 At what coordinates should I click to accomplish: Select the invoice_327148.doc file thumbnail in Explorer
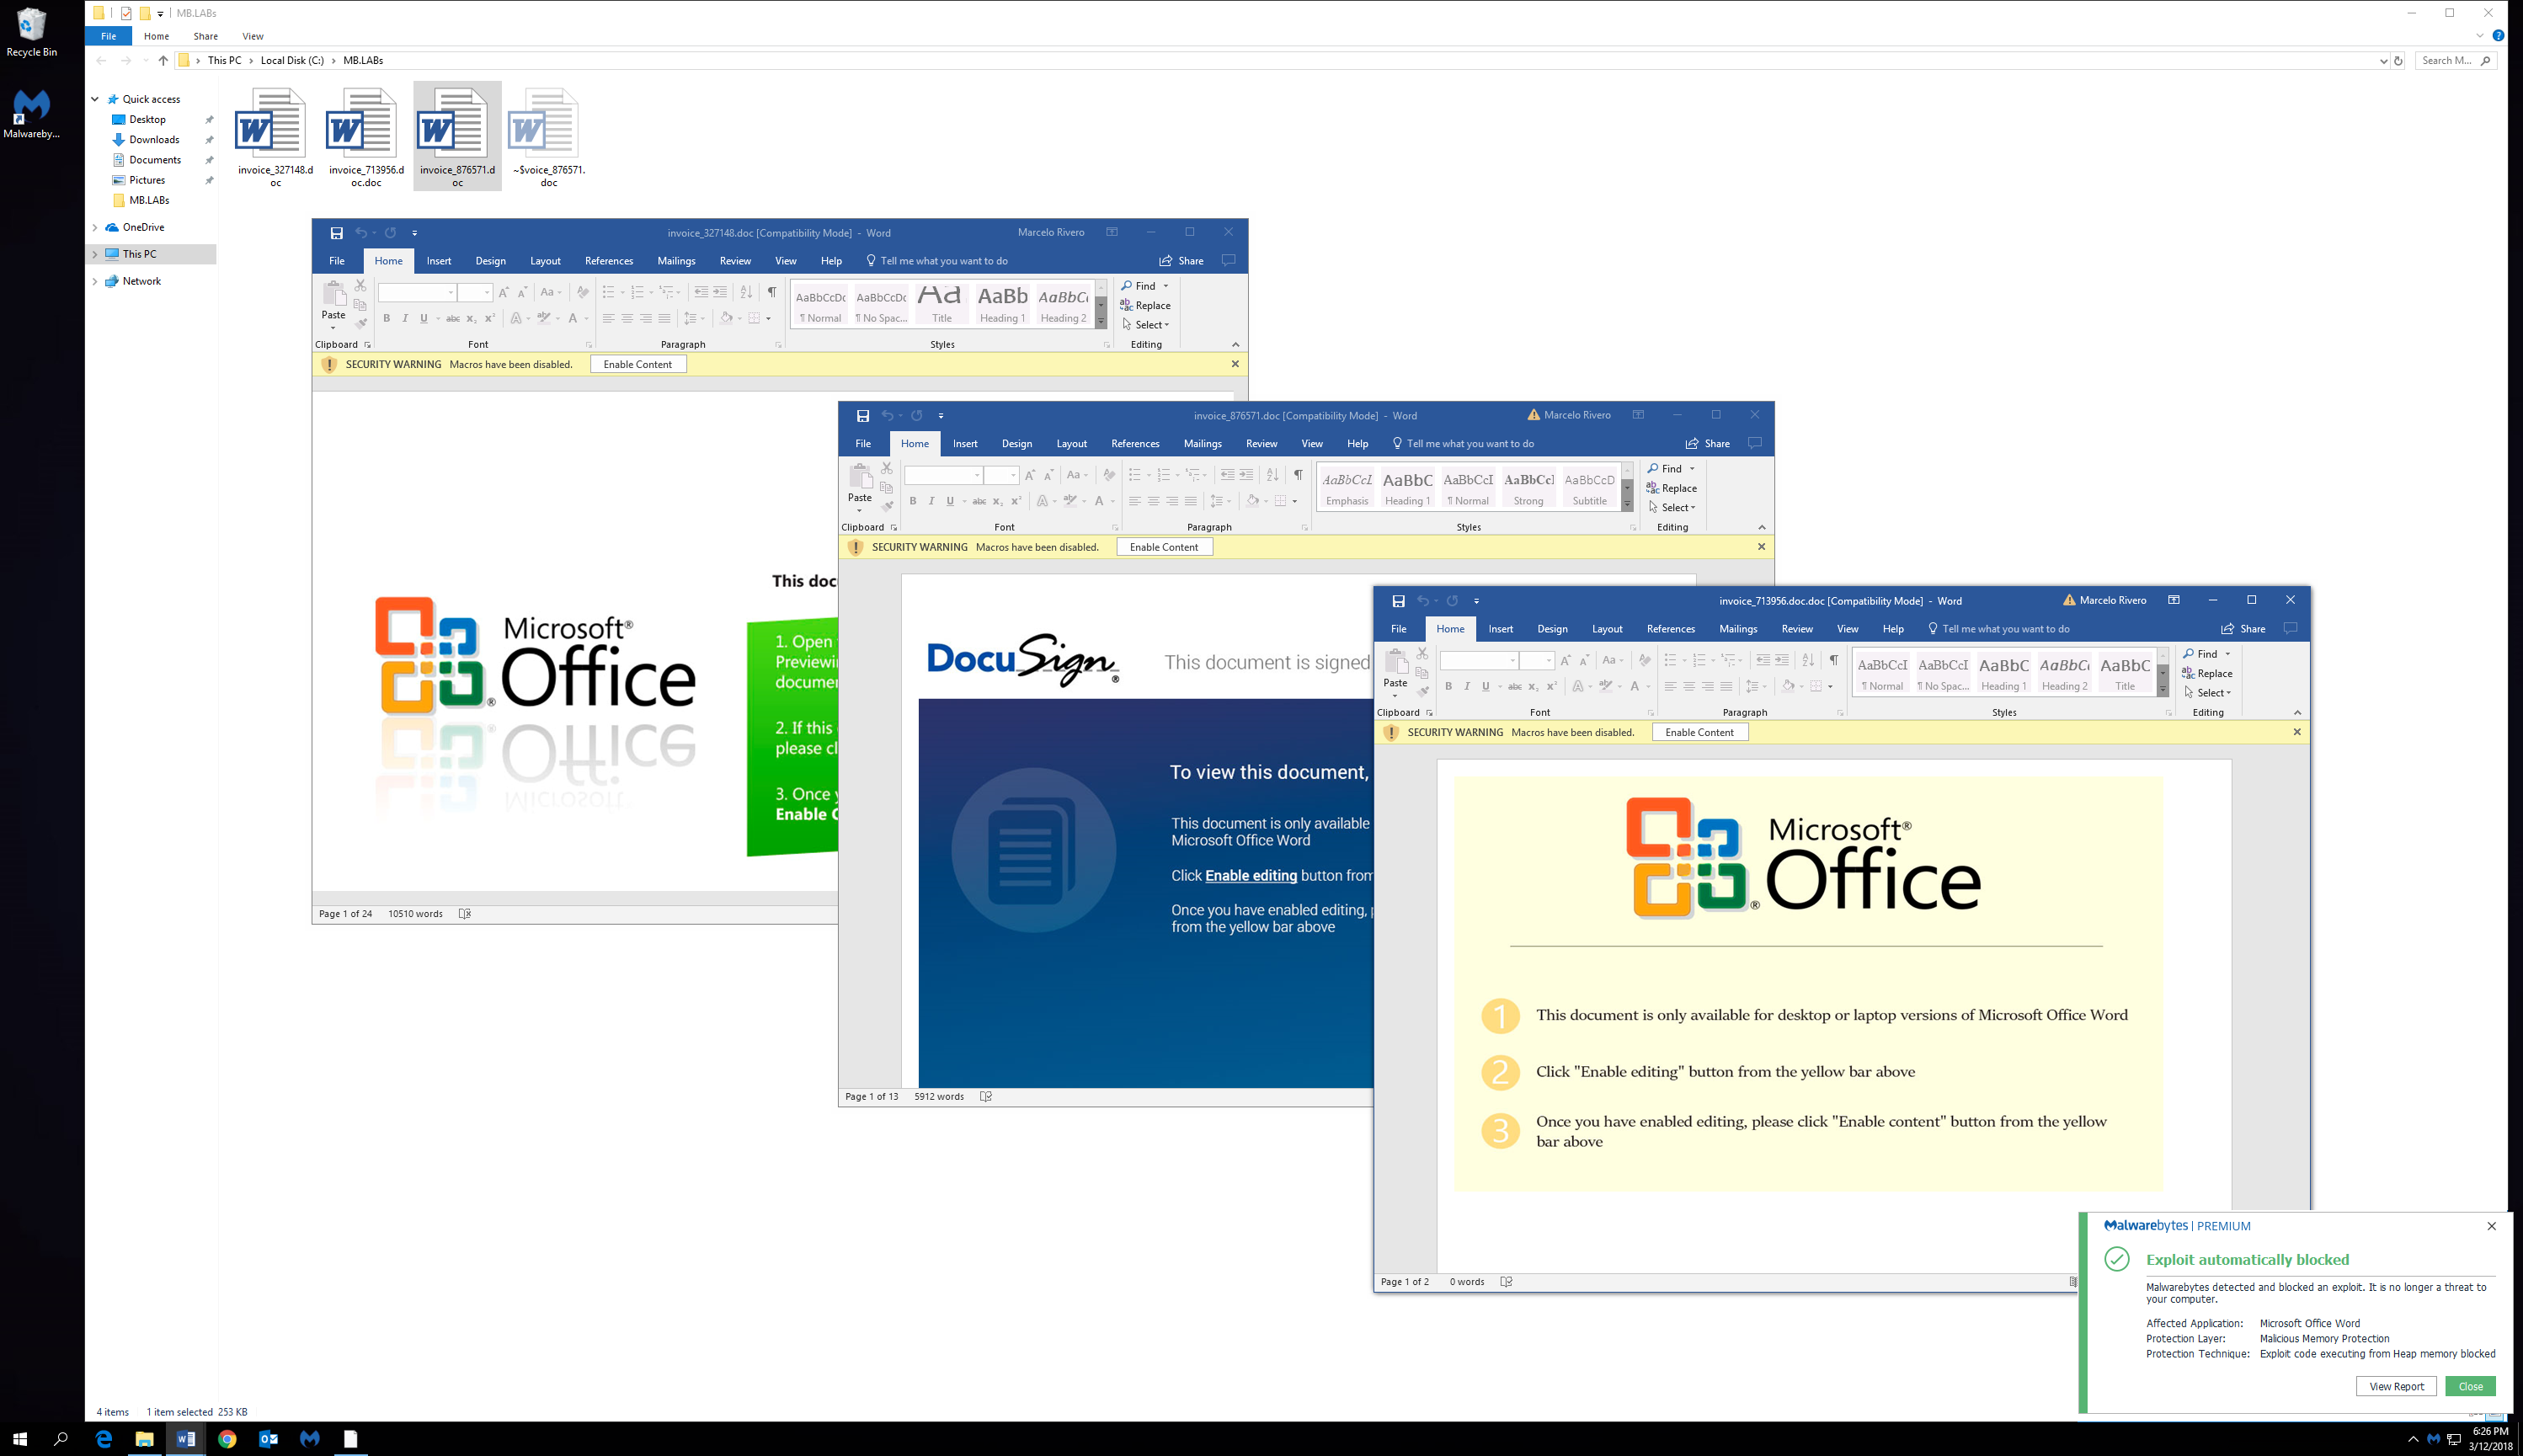coord(271,125)
